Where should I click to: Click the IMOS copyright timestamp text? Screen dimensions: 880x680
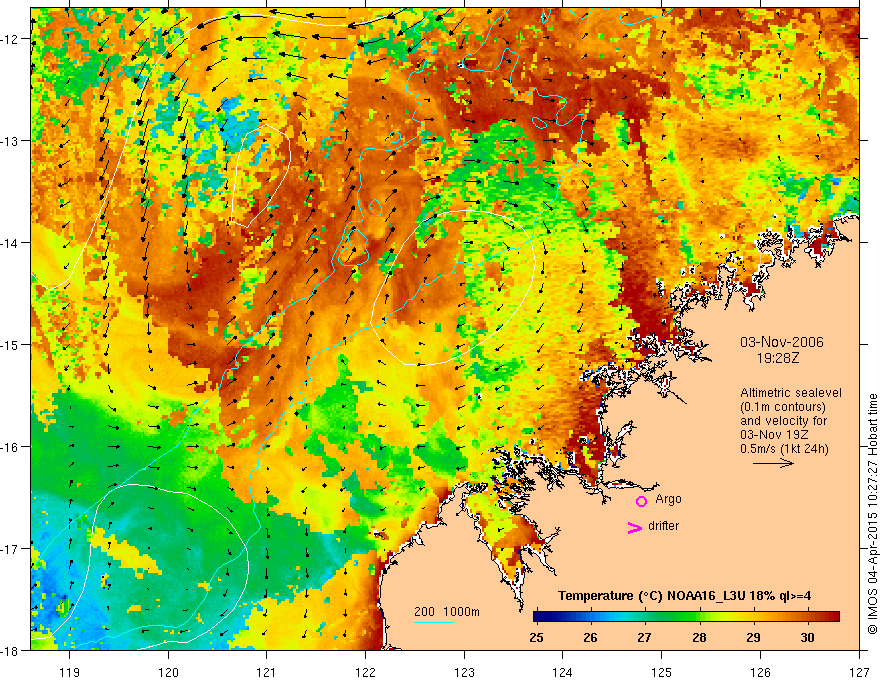pyautogui.click(x=872, y=513)
